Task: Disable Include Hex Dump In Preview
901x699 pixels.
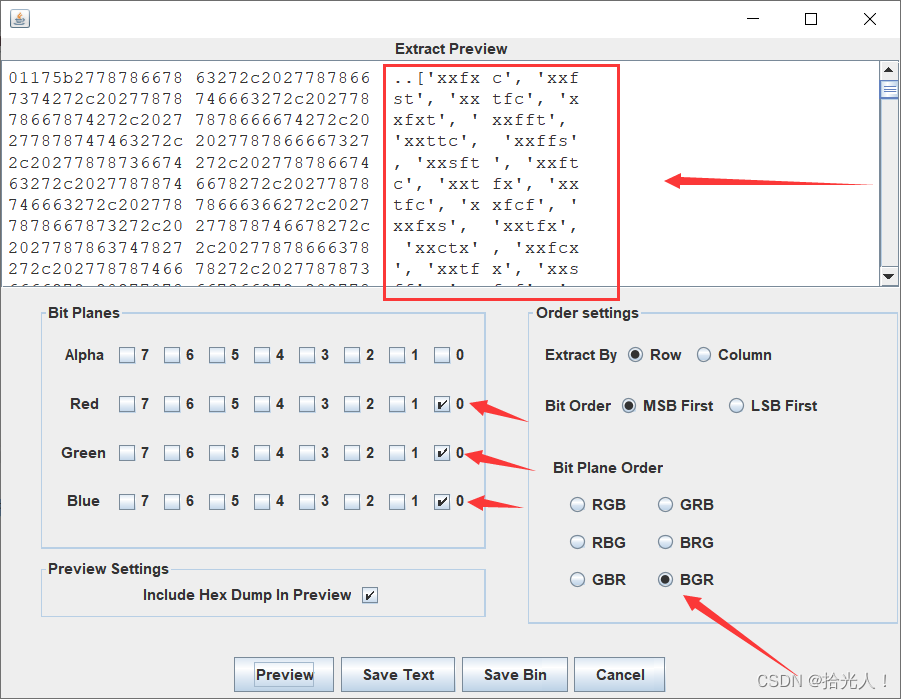Action: pos(370,595)
